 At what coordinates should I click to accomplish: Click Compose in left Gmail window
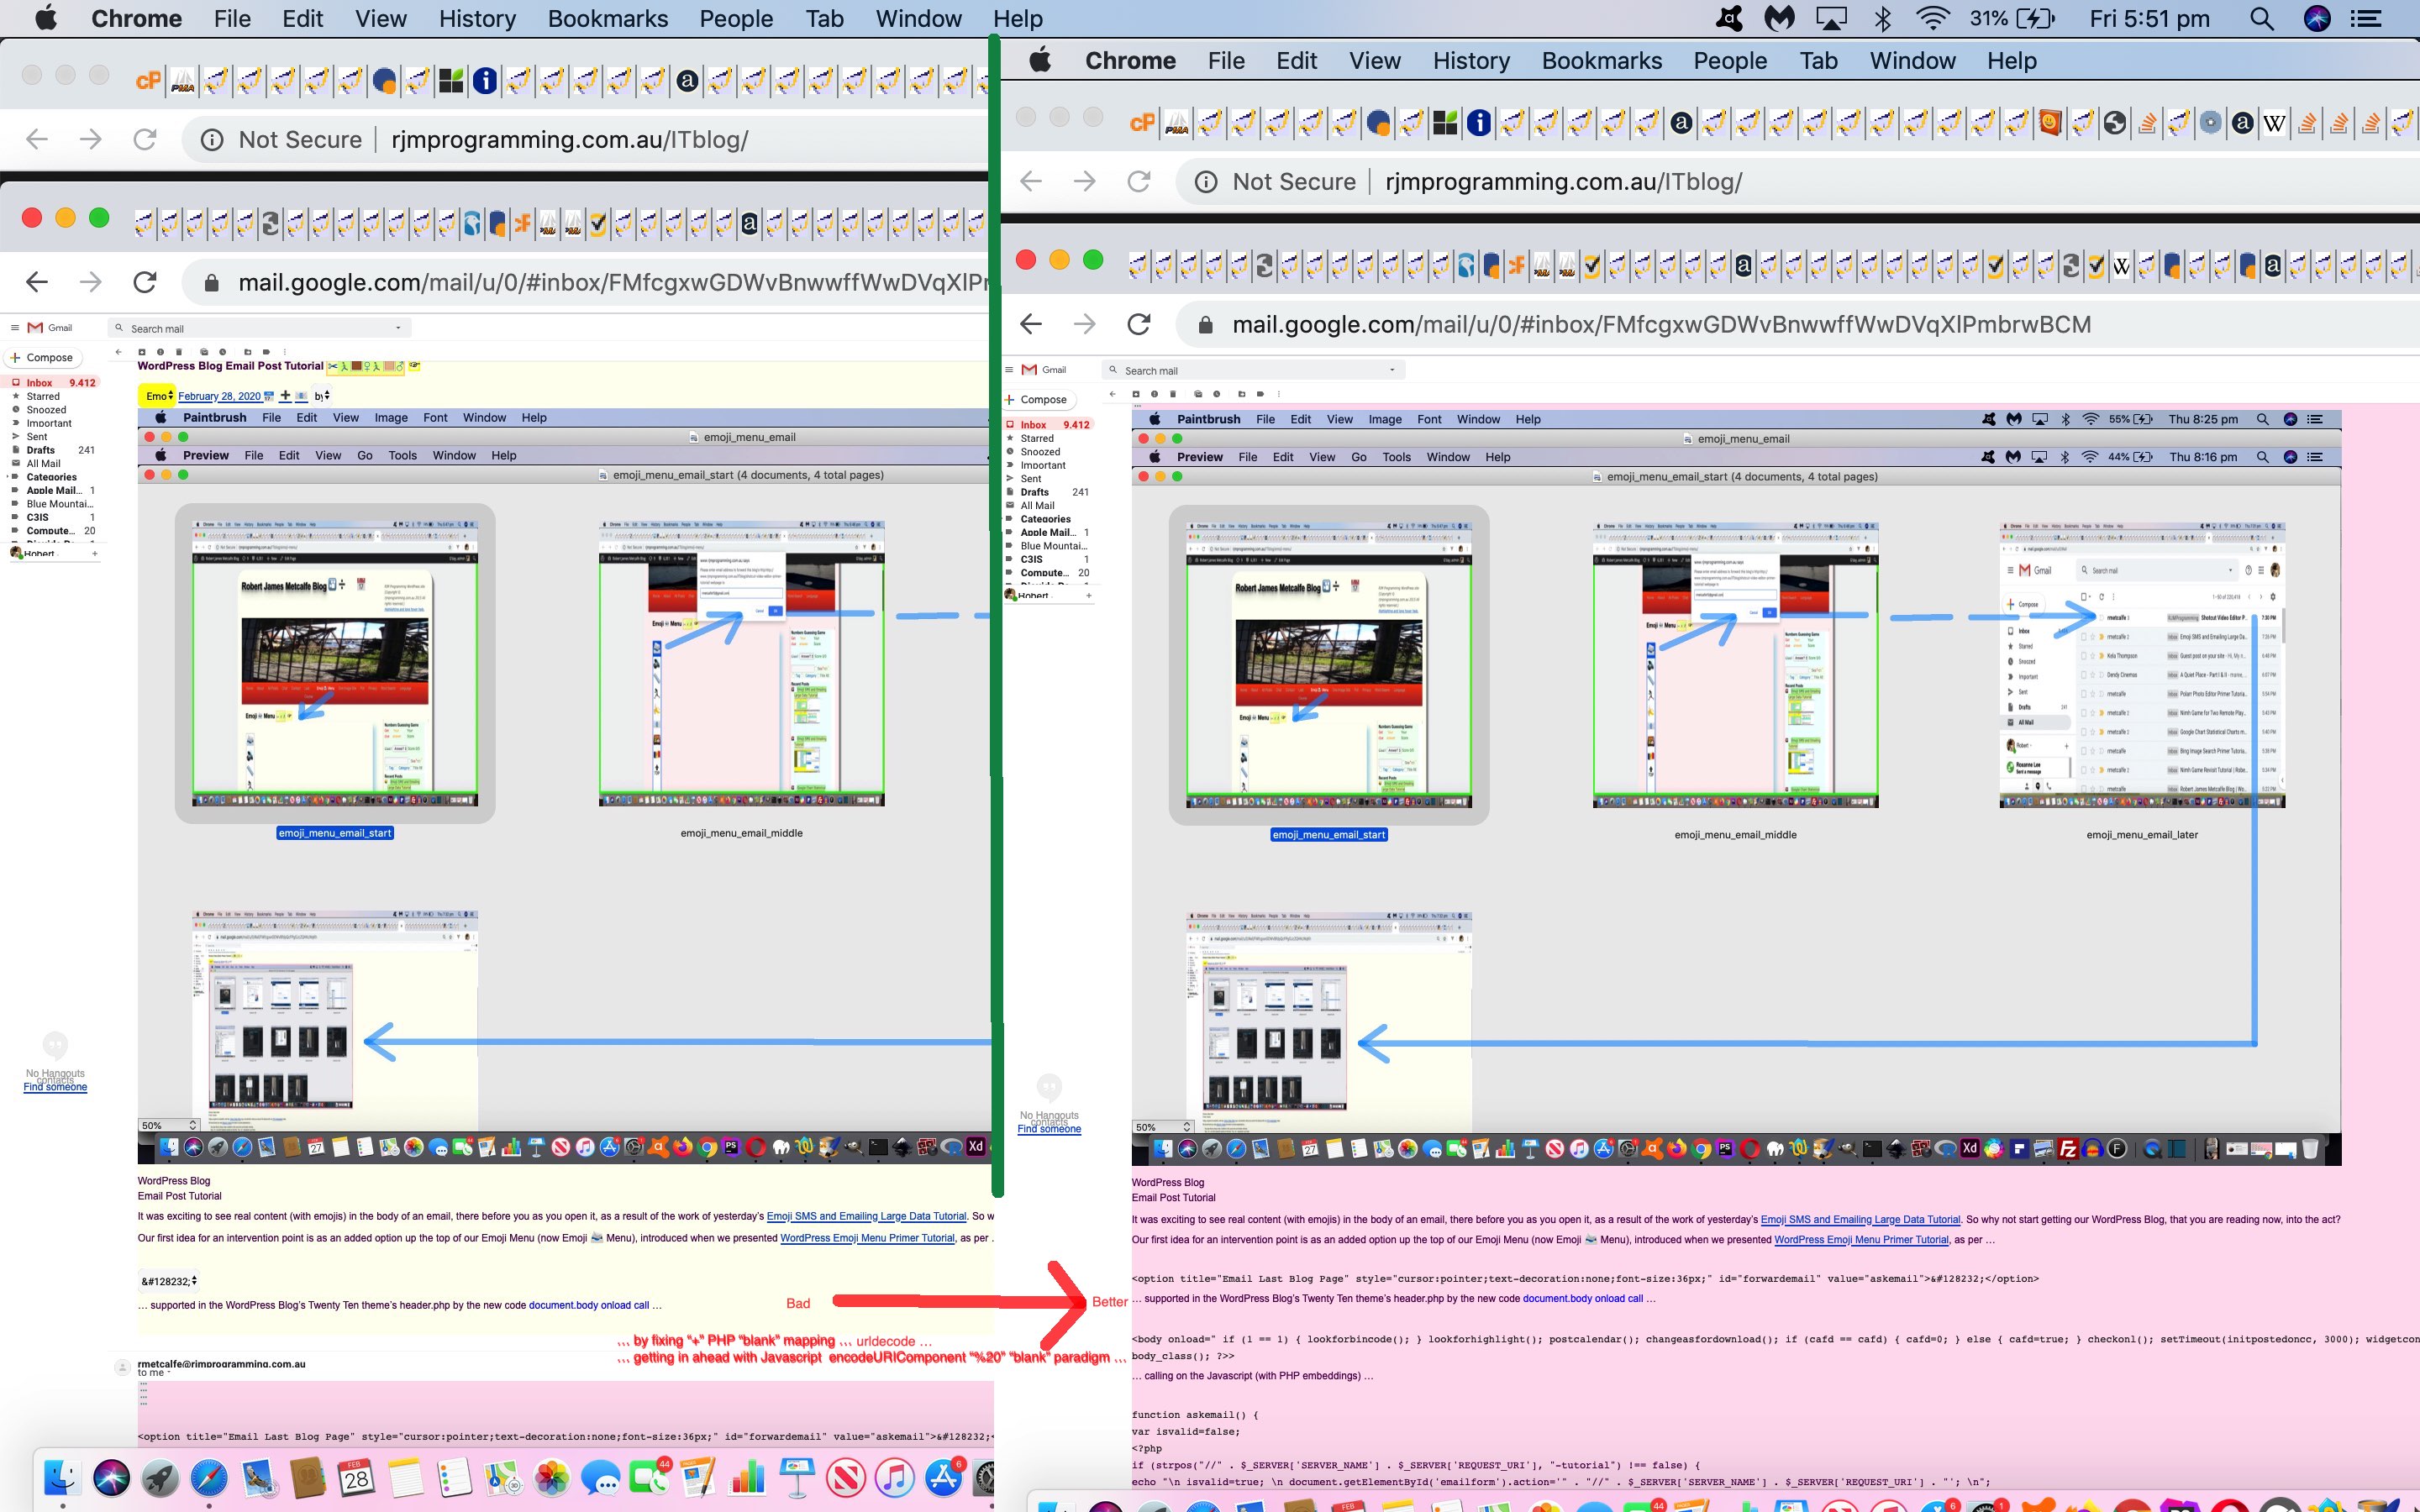43,357
